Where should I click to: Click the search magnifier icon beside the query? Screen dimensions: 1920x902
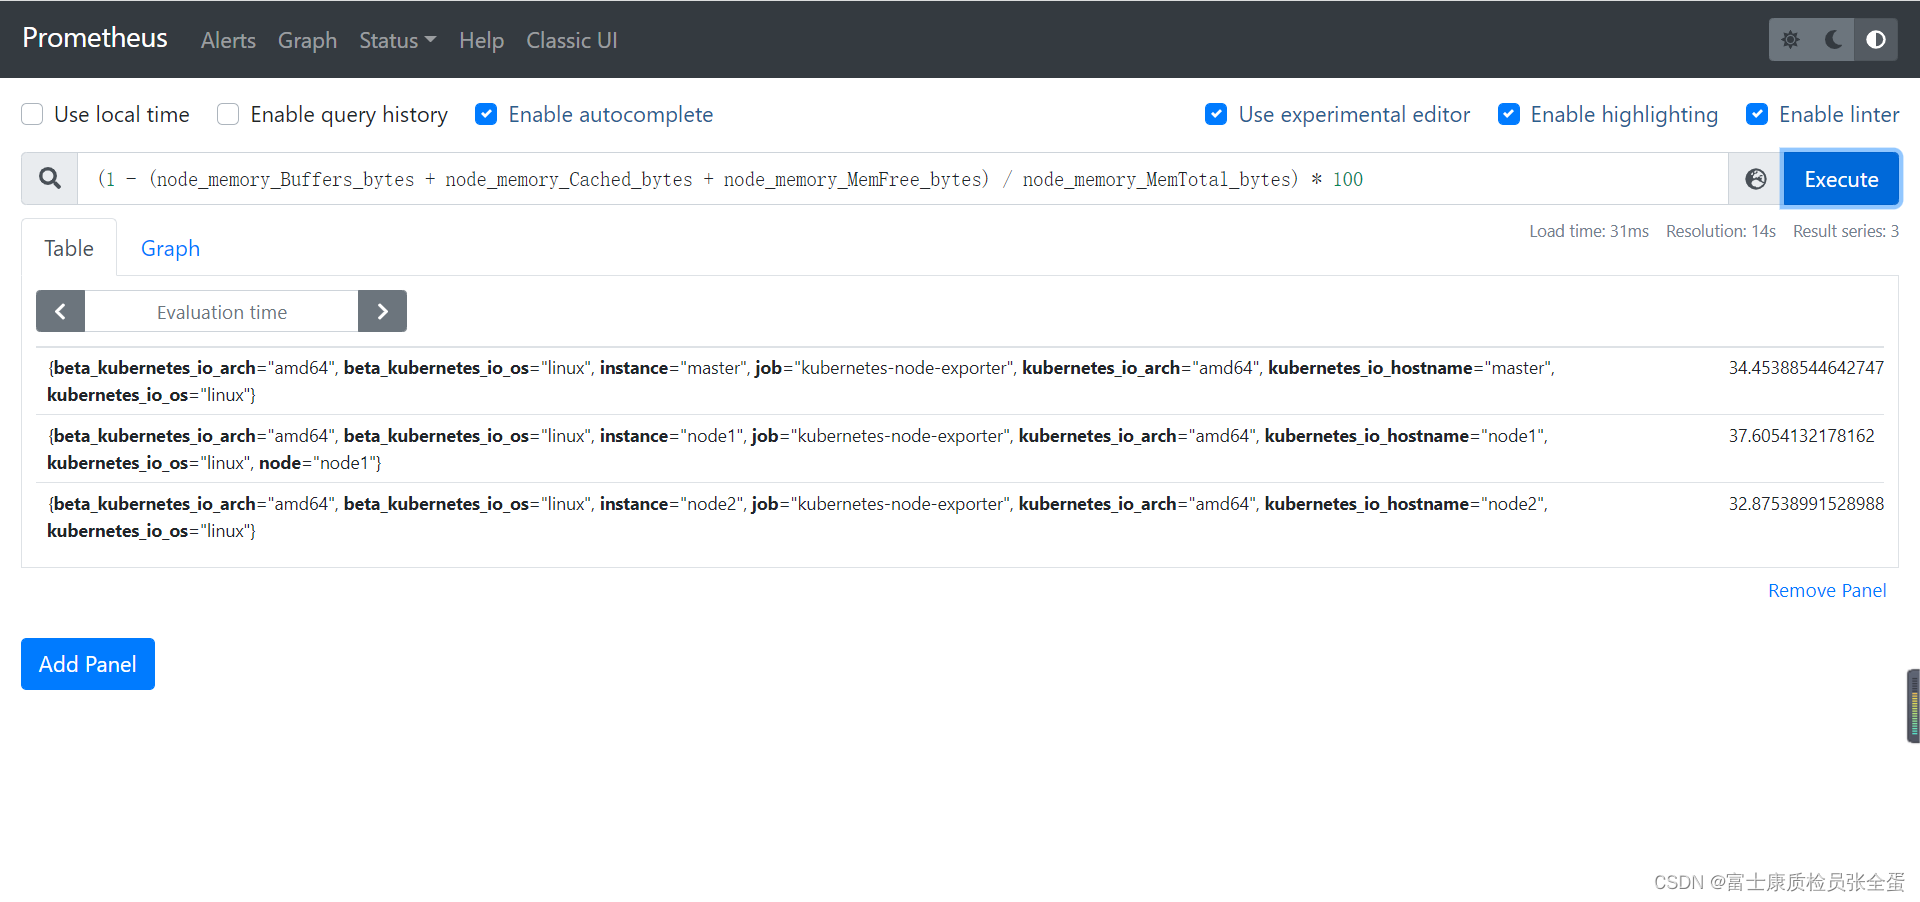pos(50,179)
